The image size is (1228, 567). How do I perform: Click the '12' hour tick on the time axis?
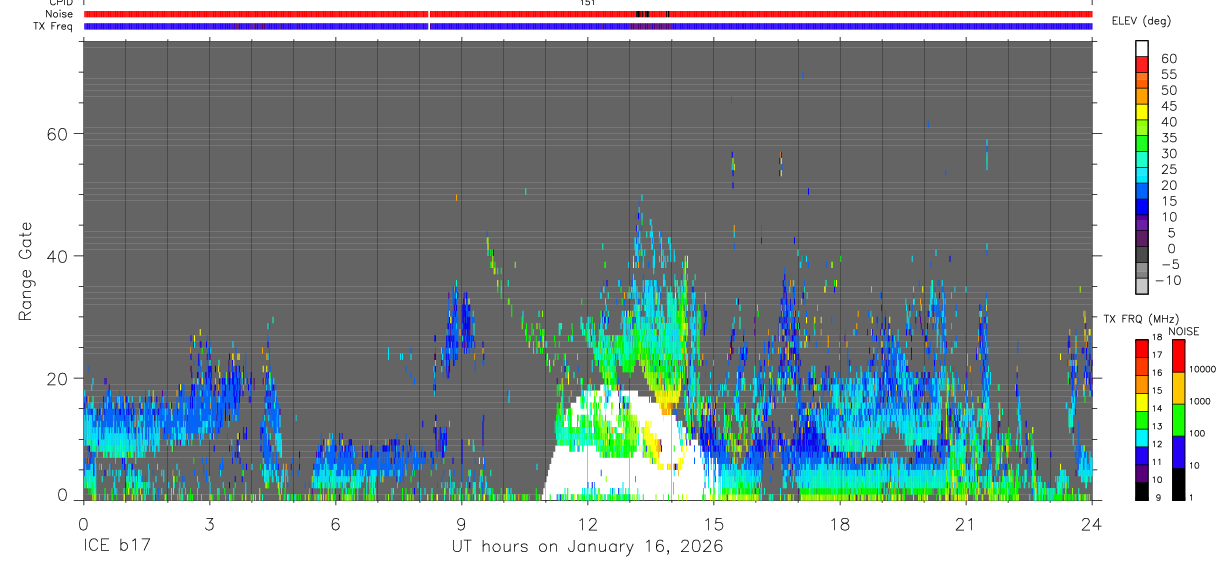pyautogui.click(x=587, y=524)
